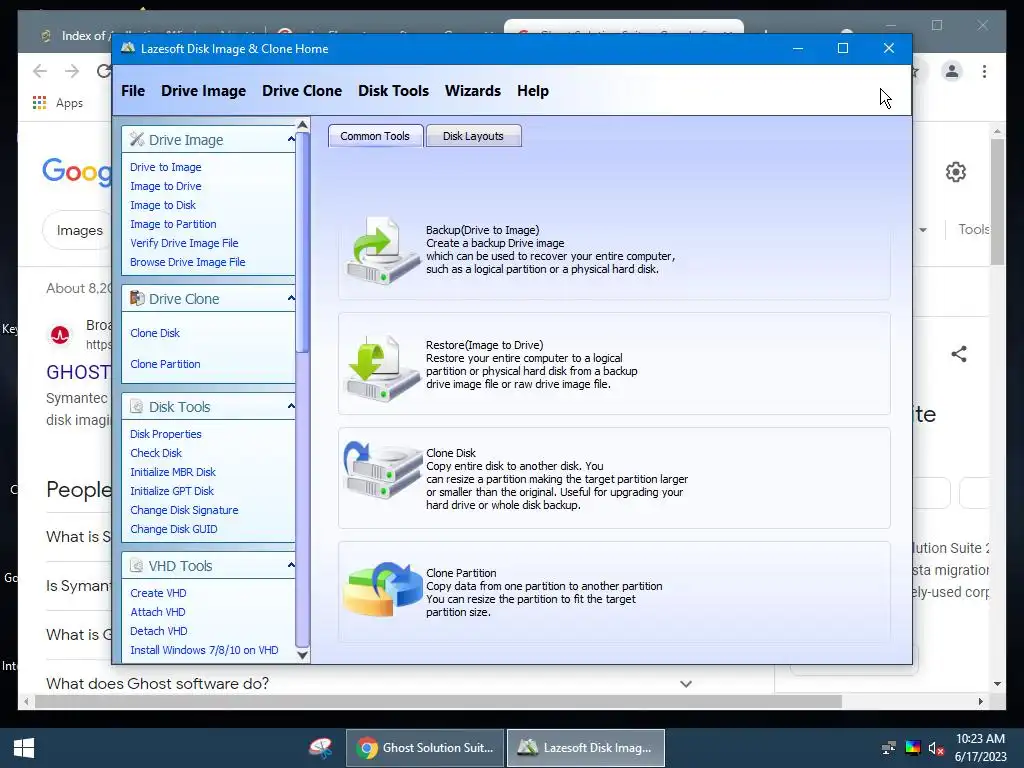The image size is (1024, 768).
Task: Click the Images filter chip in Chrome
Action: 79,230
